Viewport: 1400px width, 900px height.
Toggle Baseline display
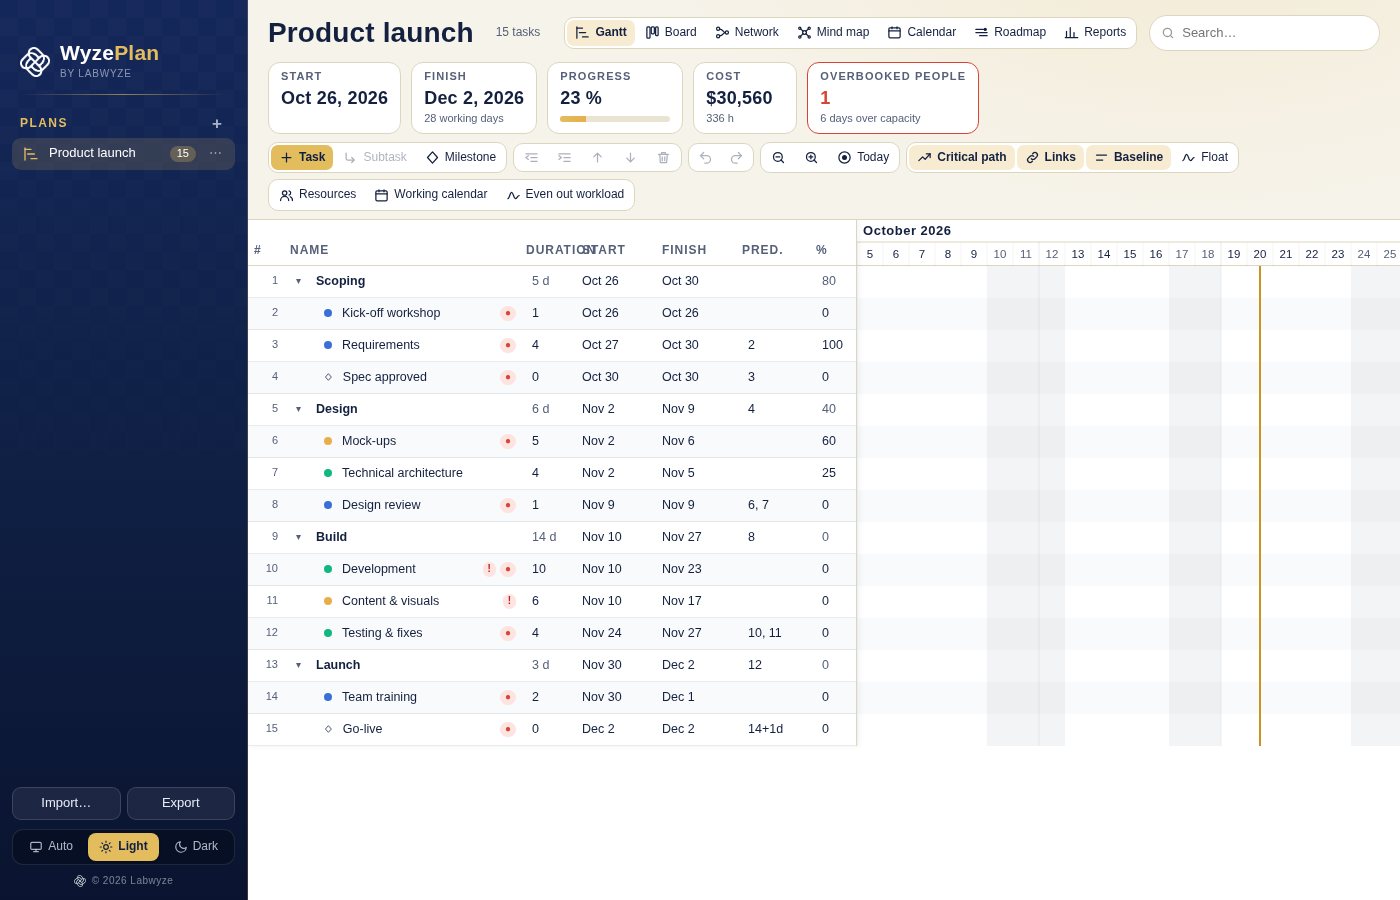[1129, 157]
